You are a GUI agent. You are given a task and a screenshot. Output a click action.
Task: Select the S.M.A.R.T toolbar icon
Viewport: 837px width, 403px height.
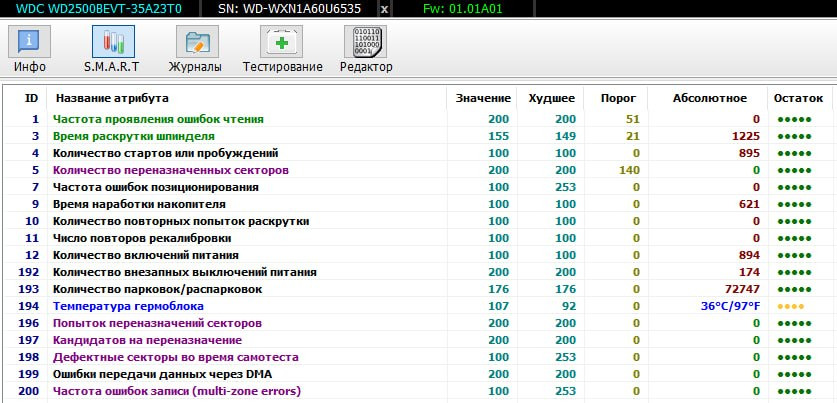click(x=112, y=50)
